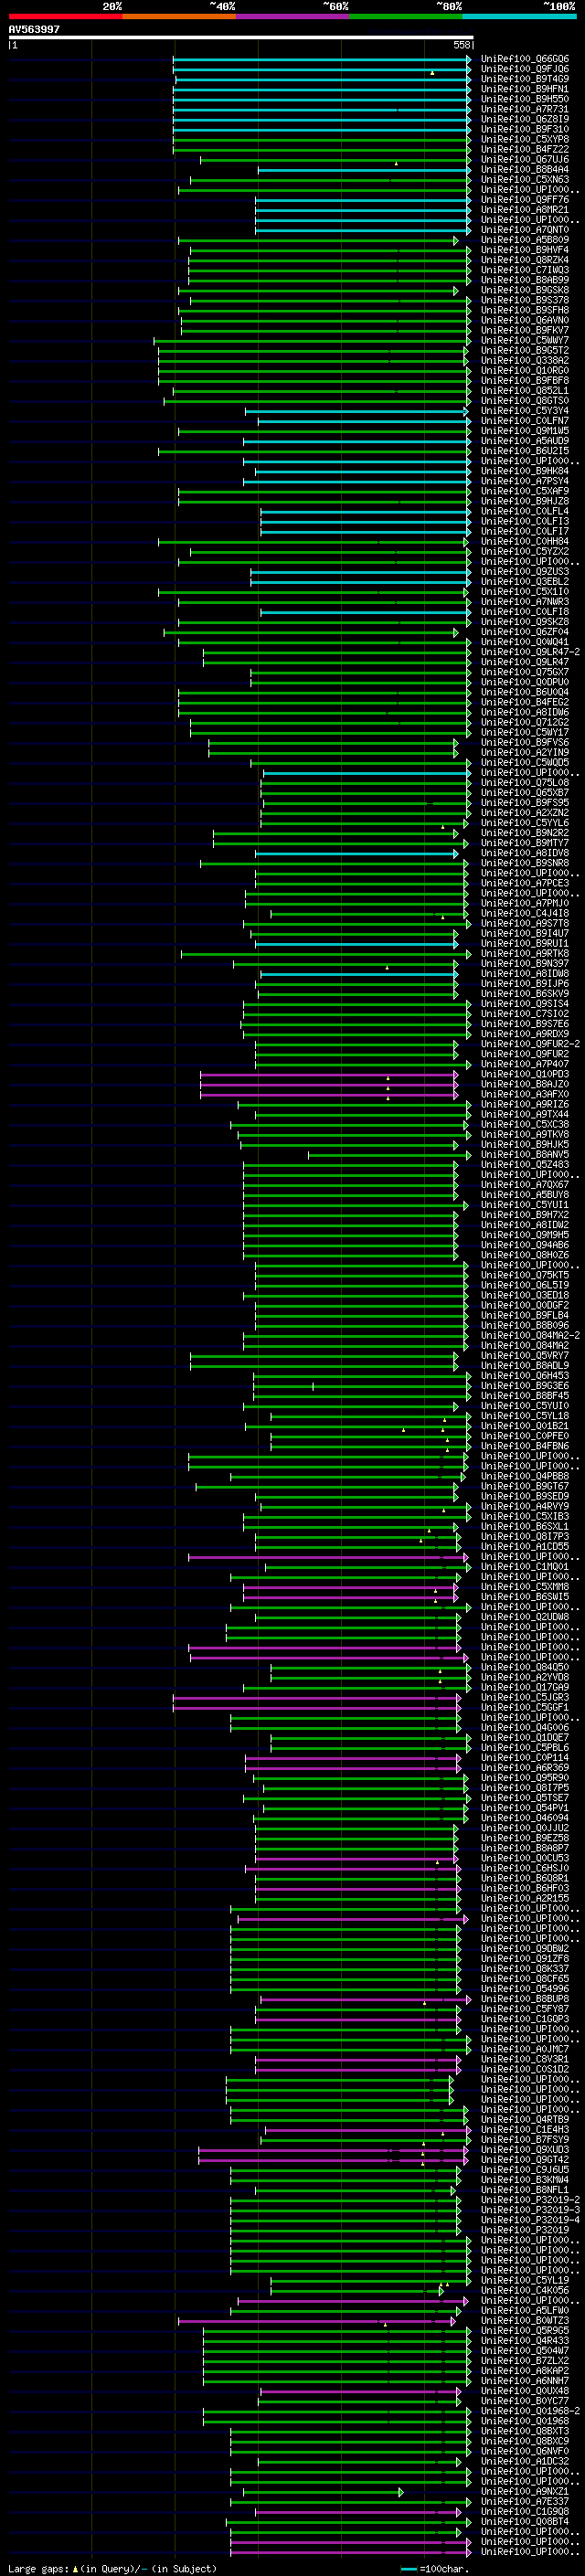Click hit label UniRef100_P32019-4

click(530, 2219)
